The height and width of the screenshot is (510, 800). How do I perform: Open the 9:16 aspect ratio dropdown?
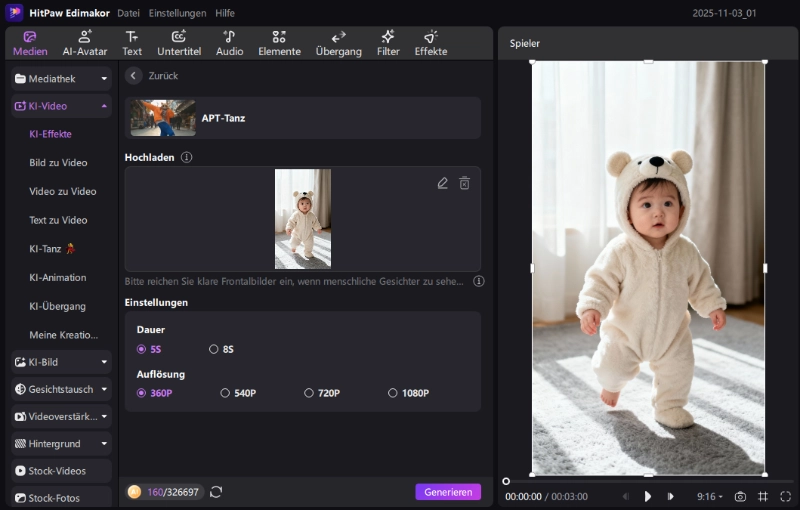[710, 496]
